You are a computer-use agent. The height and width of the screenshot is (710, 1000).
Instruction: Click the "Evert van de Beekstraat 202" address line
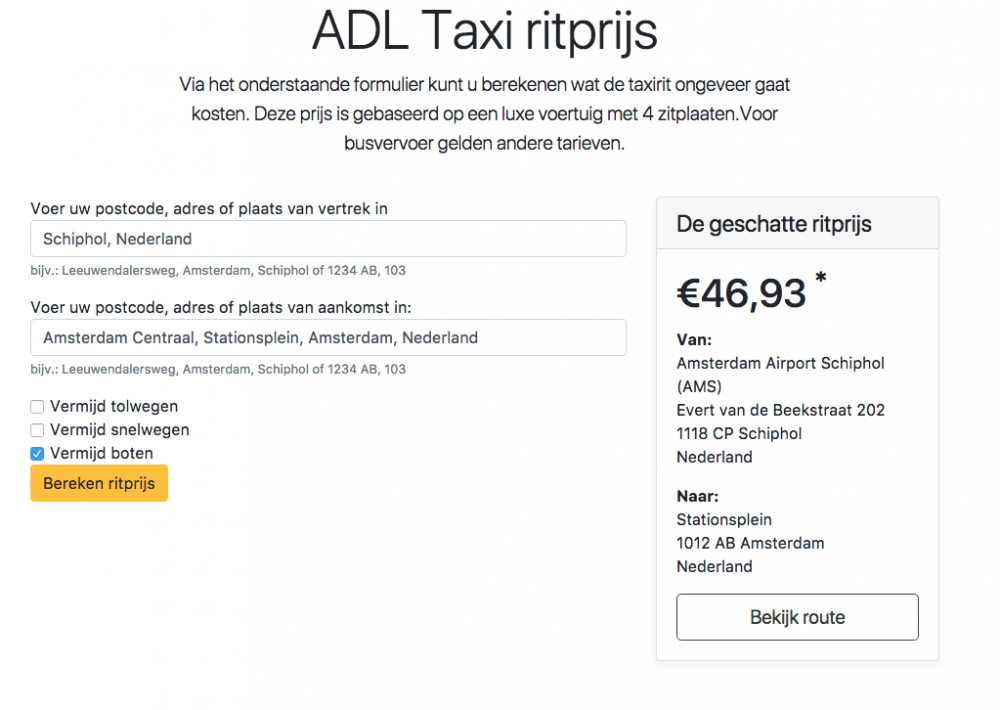tap(780, 410)
